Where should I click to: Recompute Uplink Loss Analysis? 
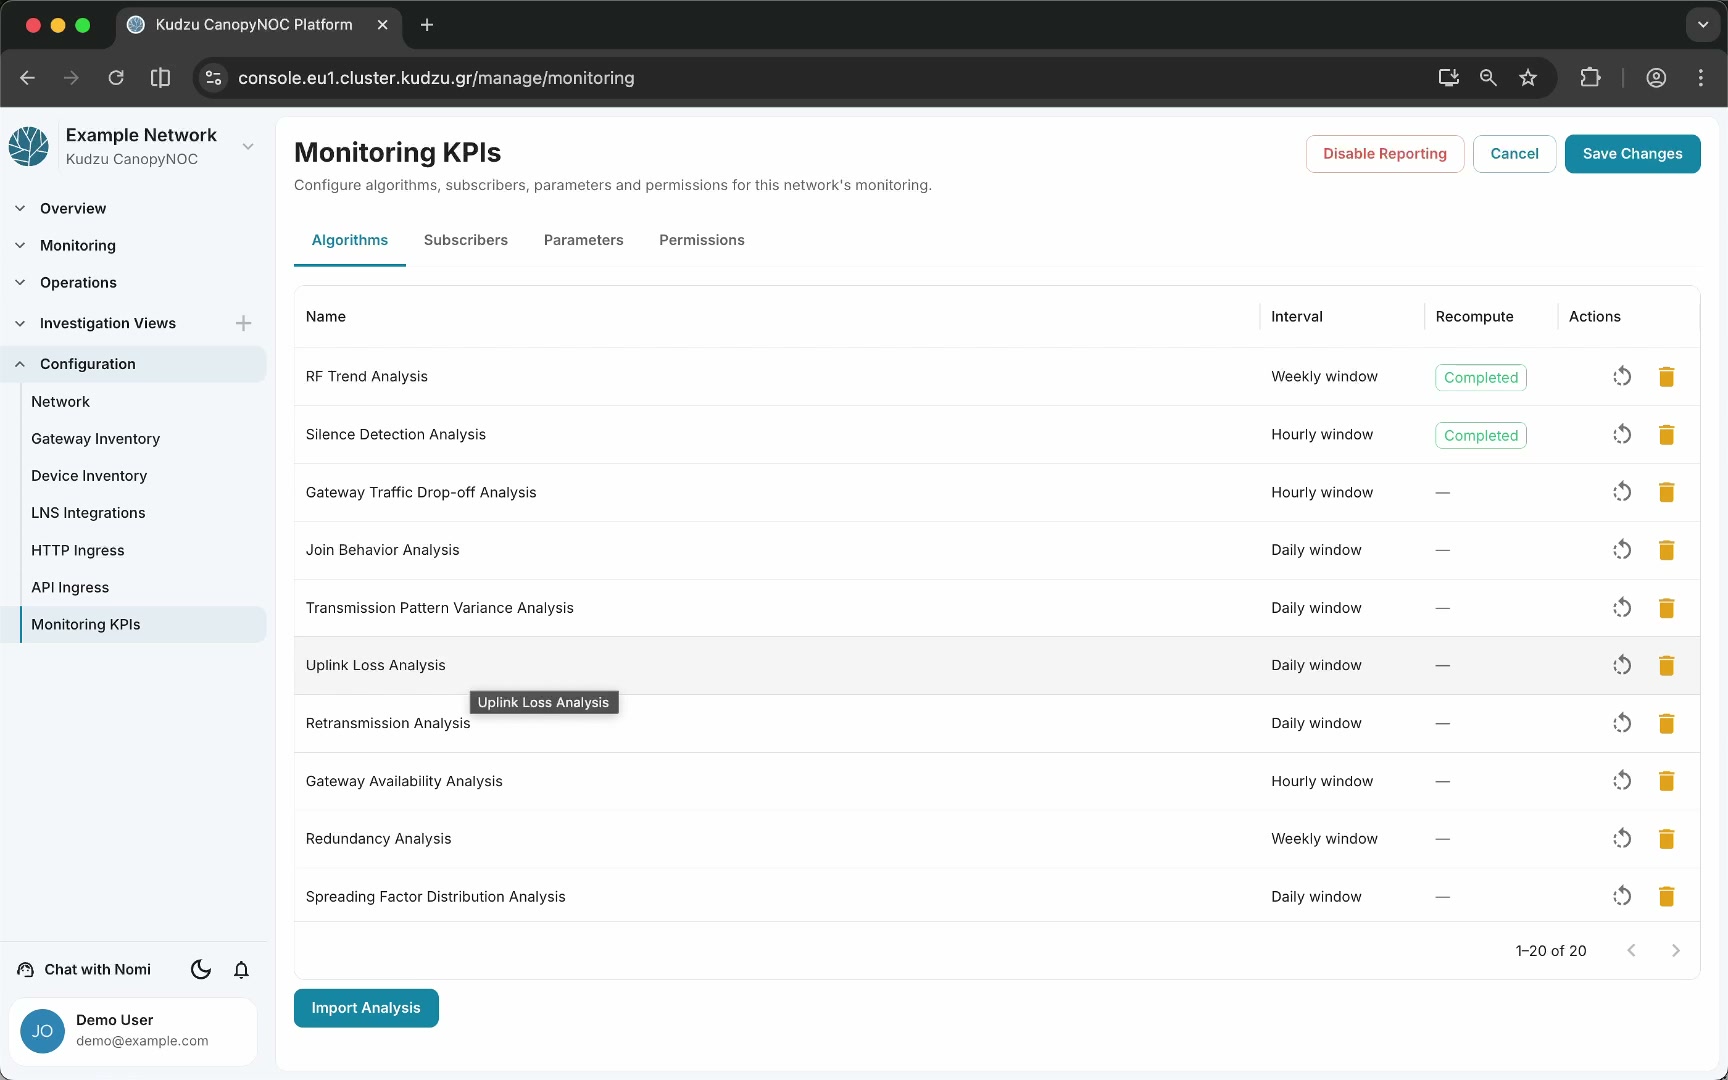(x=1622, y=666)
